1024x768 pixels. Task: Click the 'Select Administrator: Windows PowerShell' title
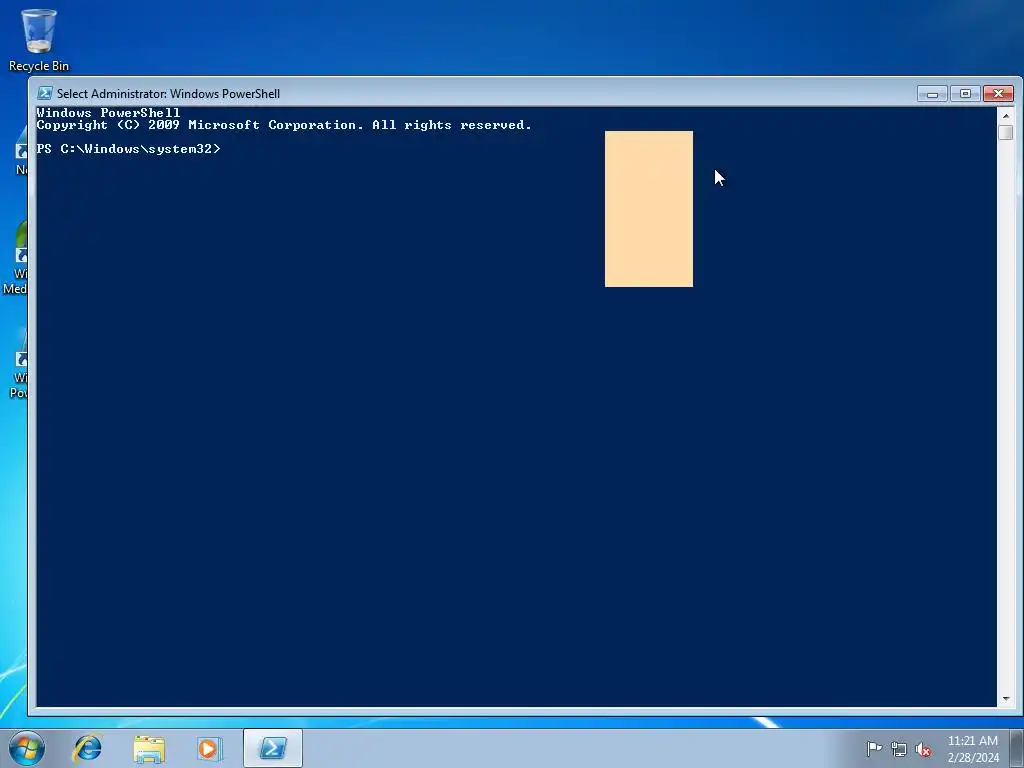tap(168, 93)
